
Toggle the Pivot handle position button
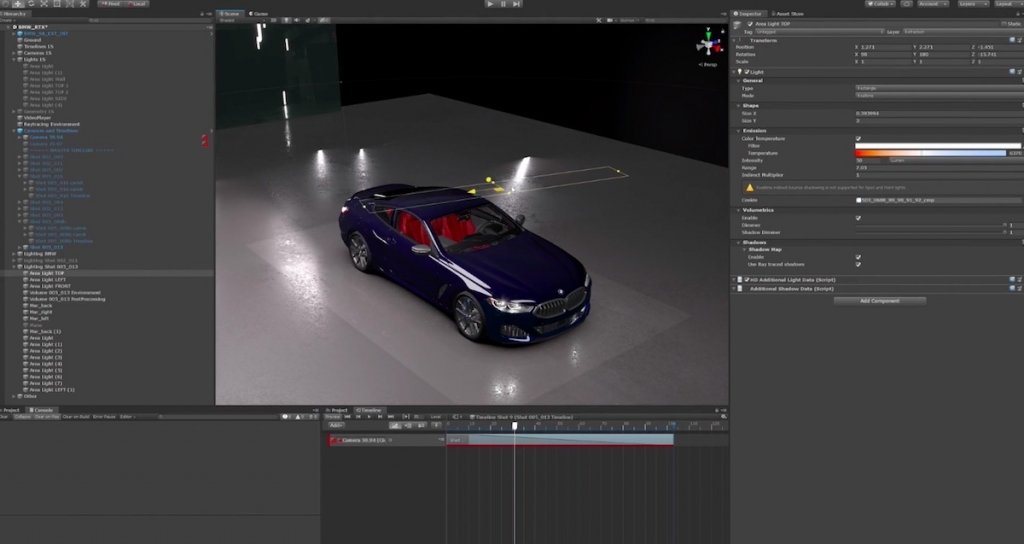[x=111, y=4]
